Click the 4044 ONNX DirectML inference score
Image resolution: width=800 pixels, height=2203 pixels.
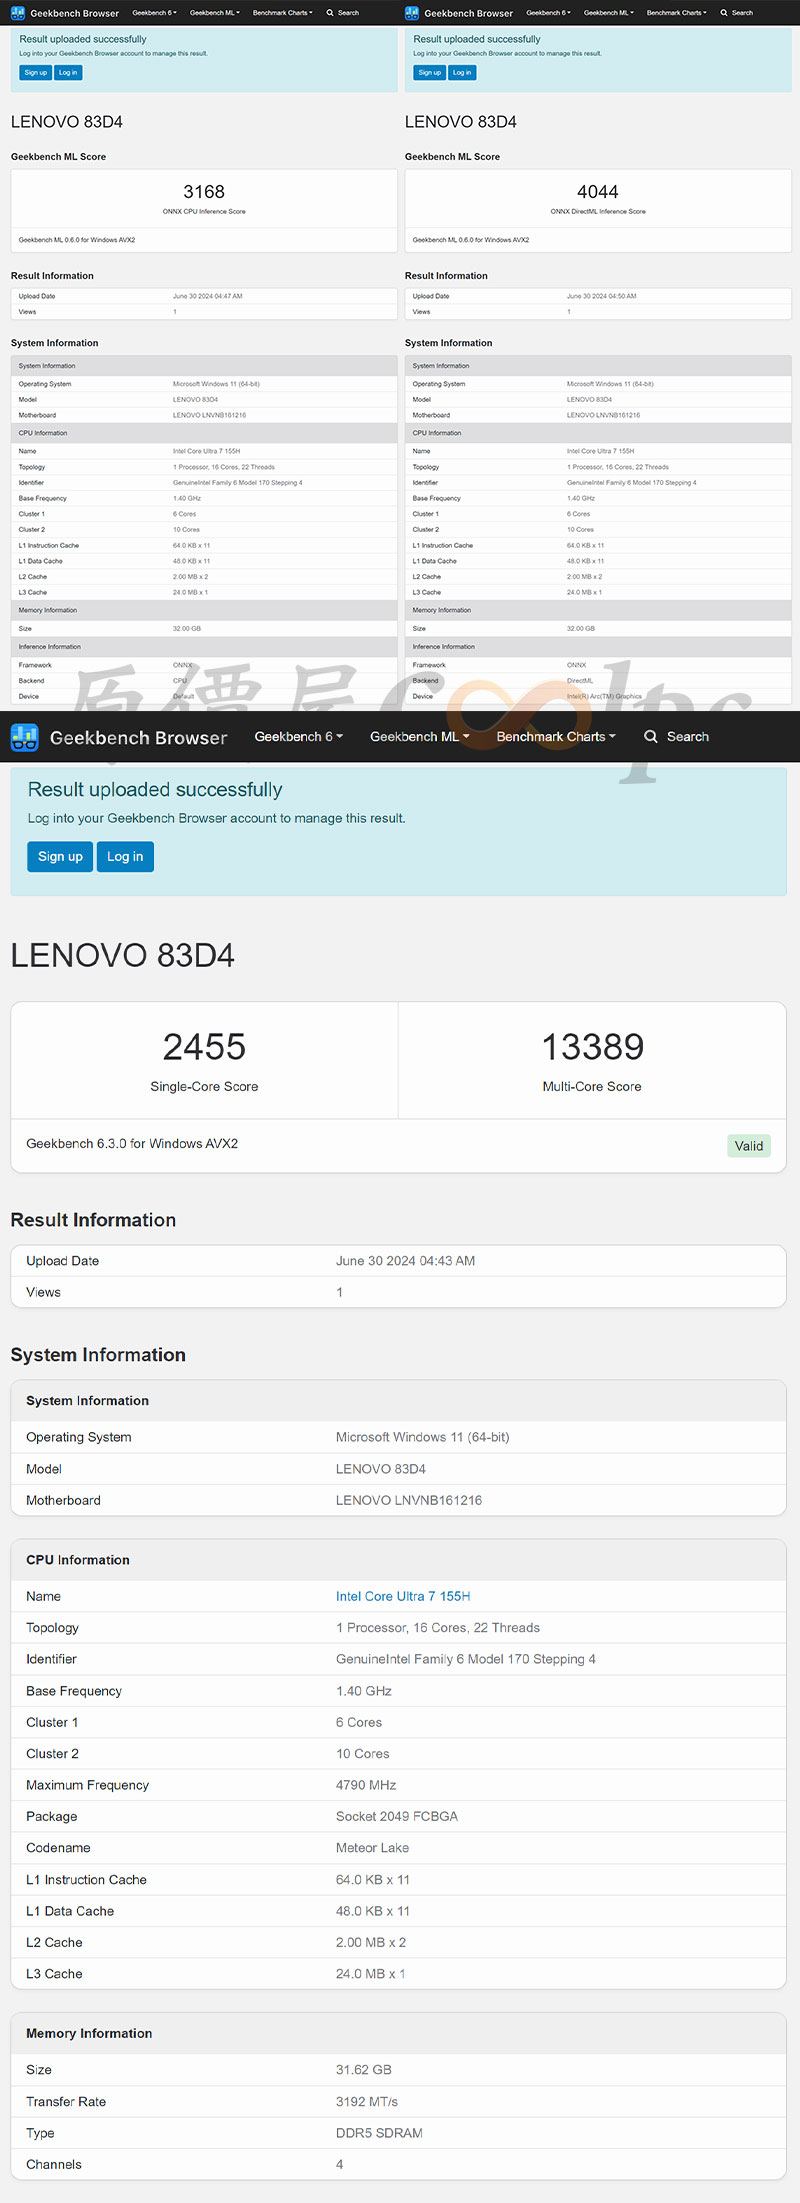coord(598,192)
